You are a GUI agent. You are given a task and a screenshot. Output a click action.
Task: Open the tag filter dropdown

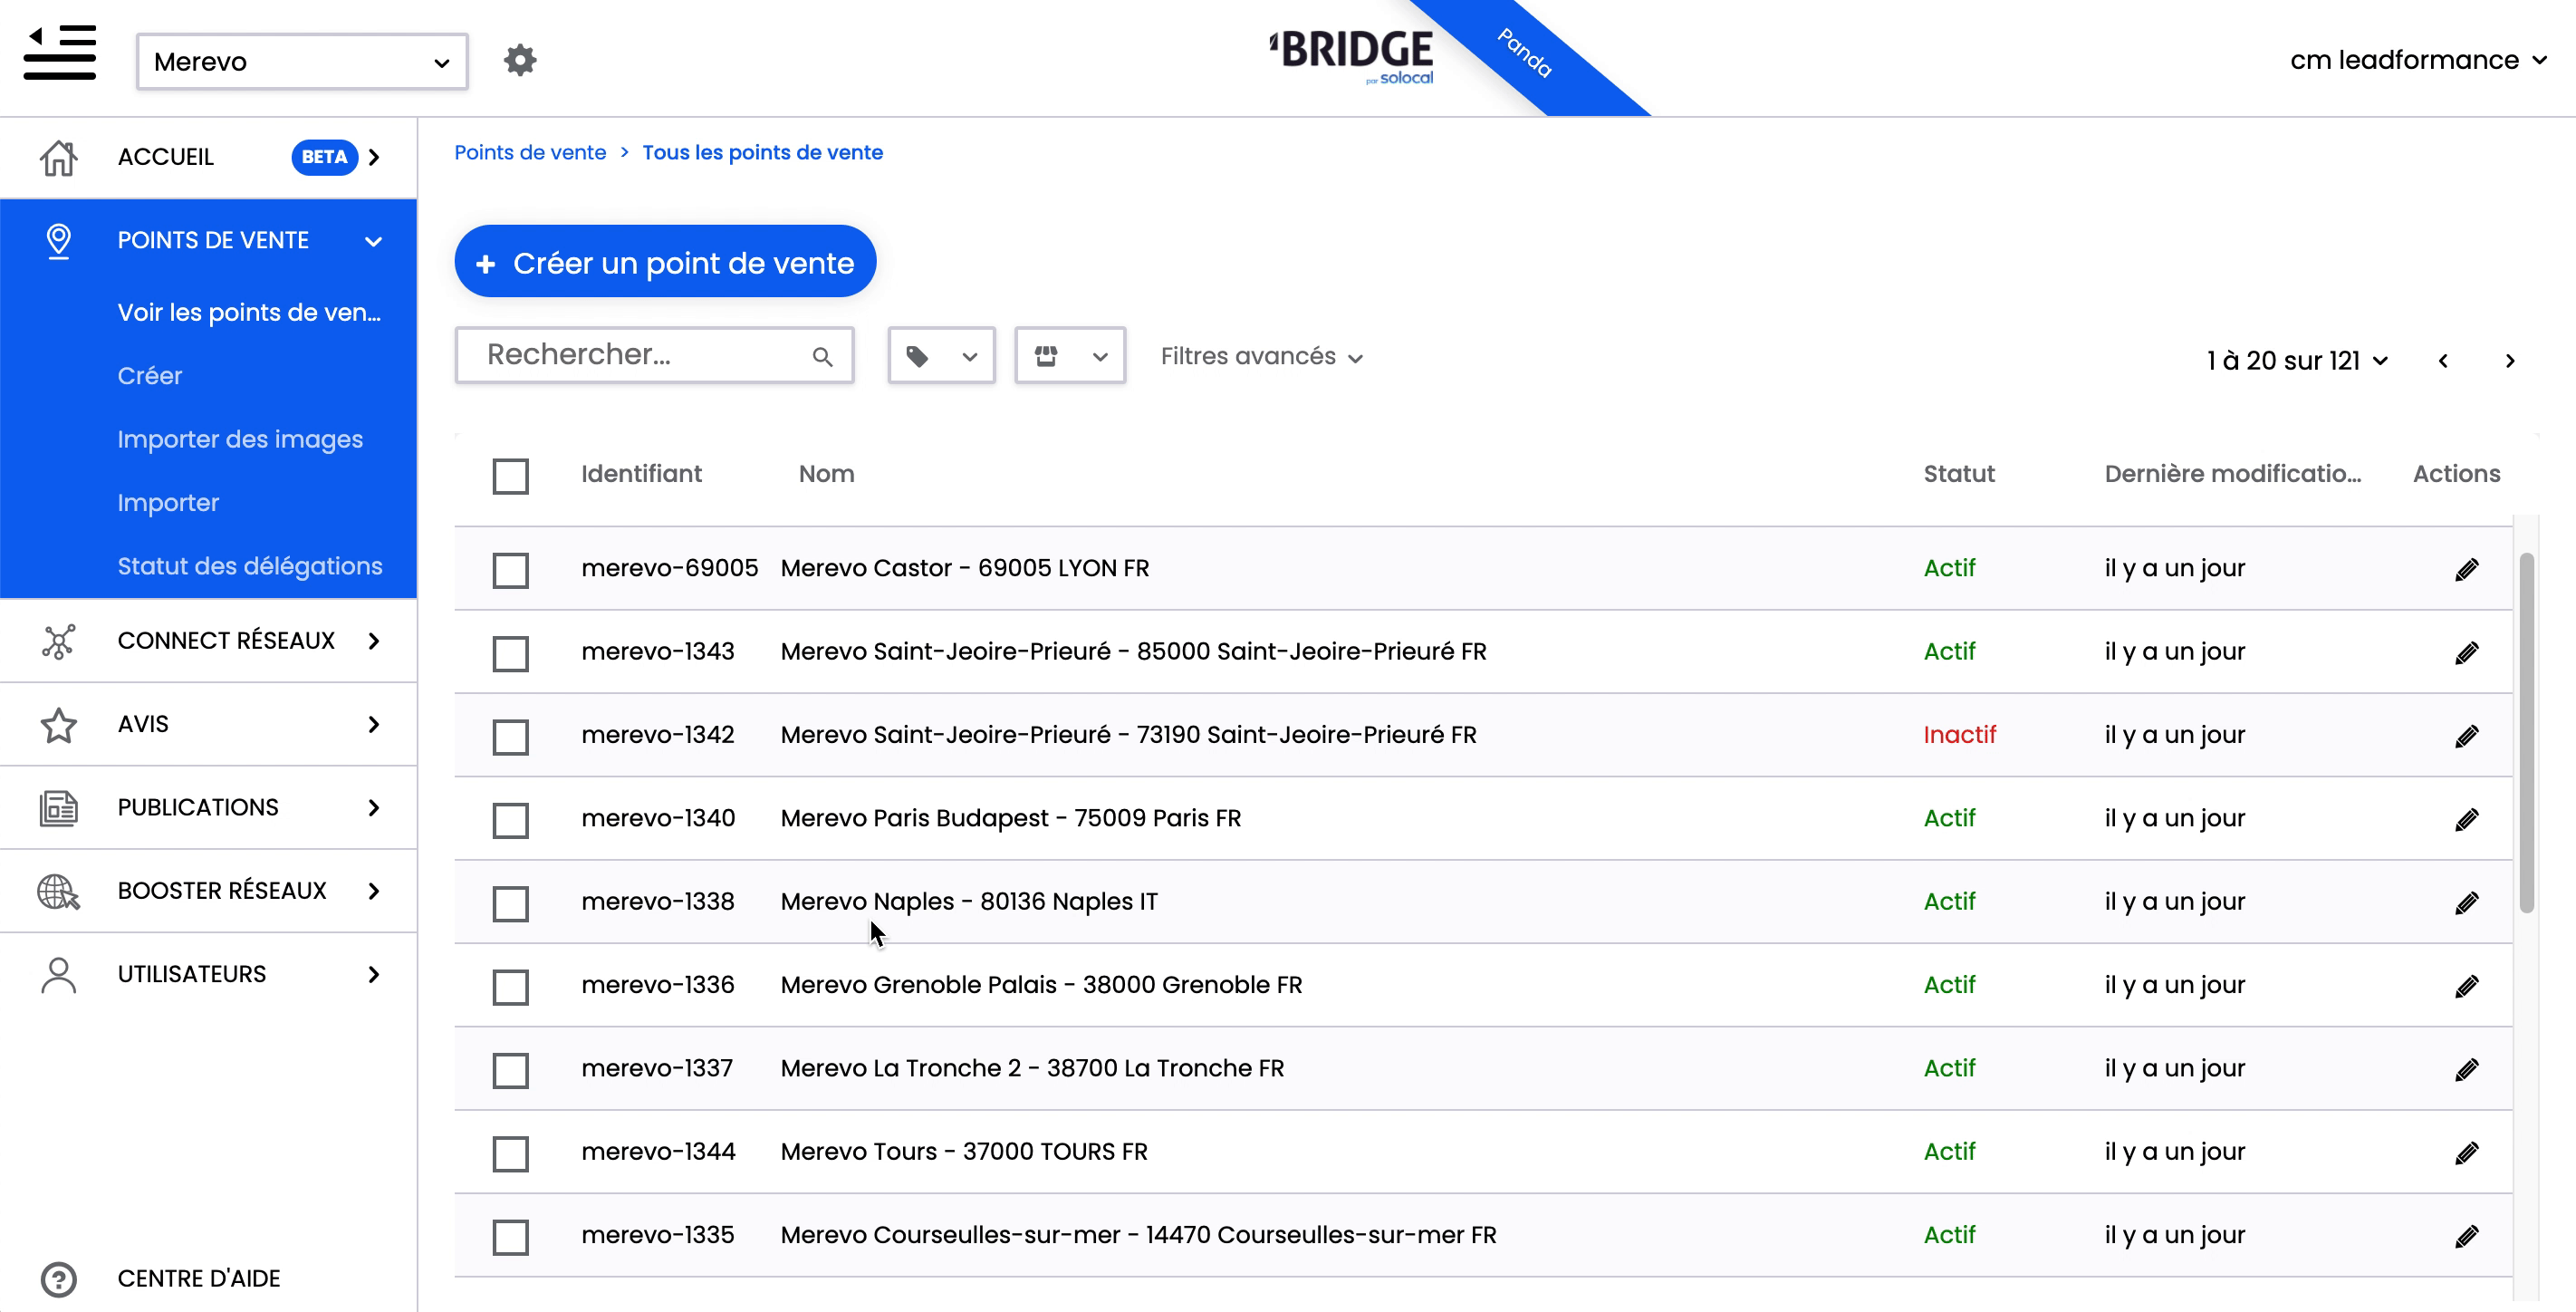[x=940, y=356]
